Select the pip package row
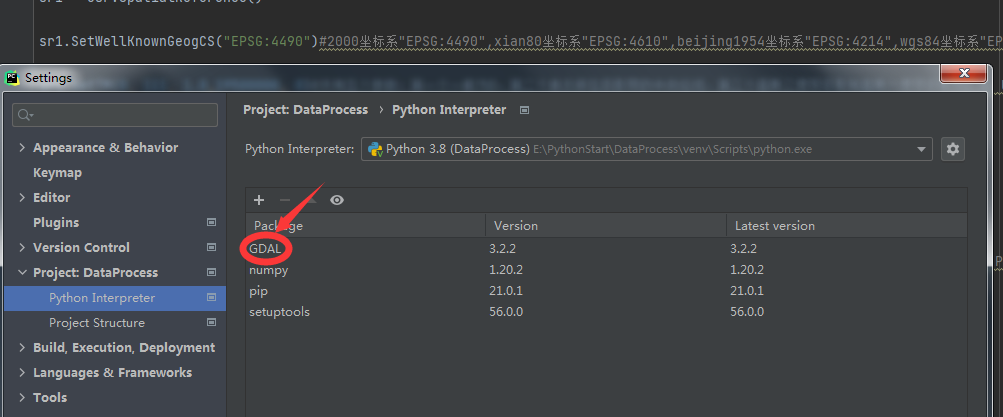 606,291
